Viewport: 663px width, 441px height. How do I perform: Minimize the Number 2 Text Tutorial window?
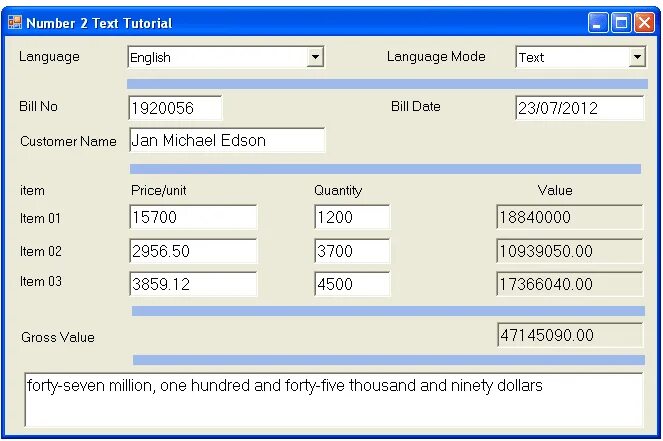tap(598, 22)
